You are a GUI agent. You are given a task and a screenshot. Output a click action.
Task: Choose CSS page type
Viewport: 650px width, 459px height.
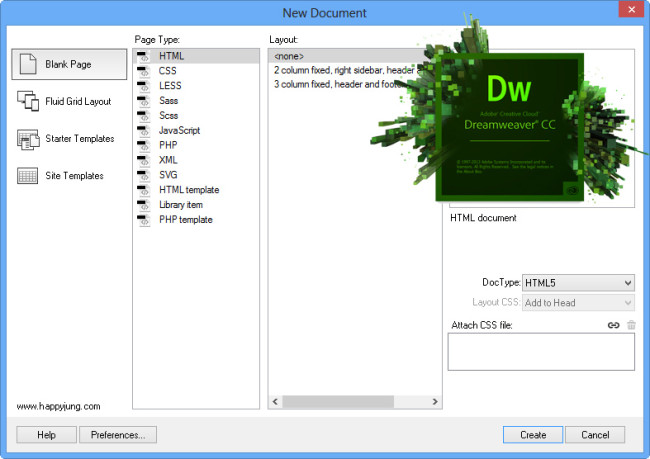[196, 71]
